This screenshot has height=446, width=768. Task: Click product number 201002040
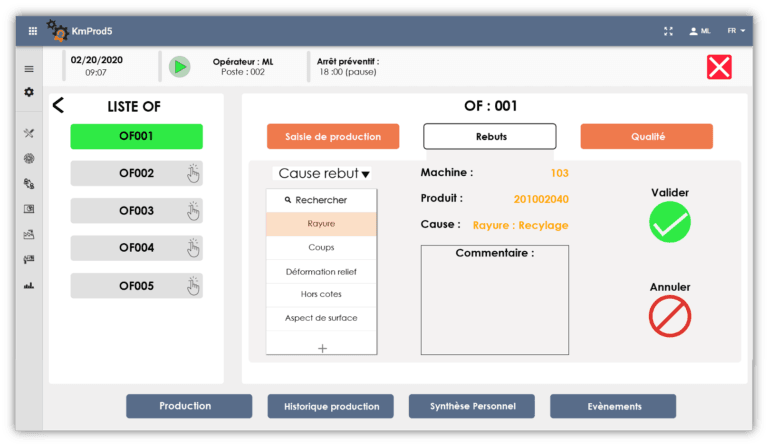pyautogui.click(x=541, y=199)
